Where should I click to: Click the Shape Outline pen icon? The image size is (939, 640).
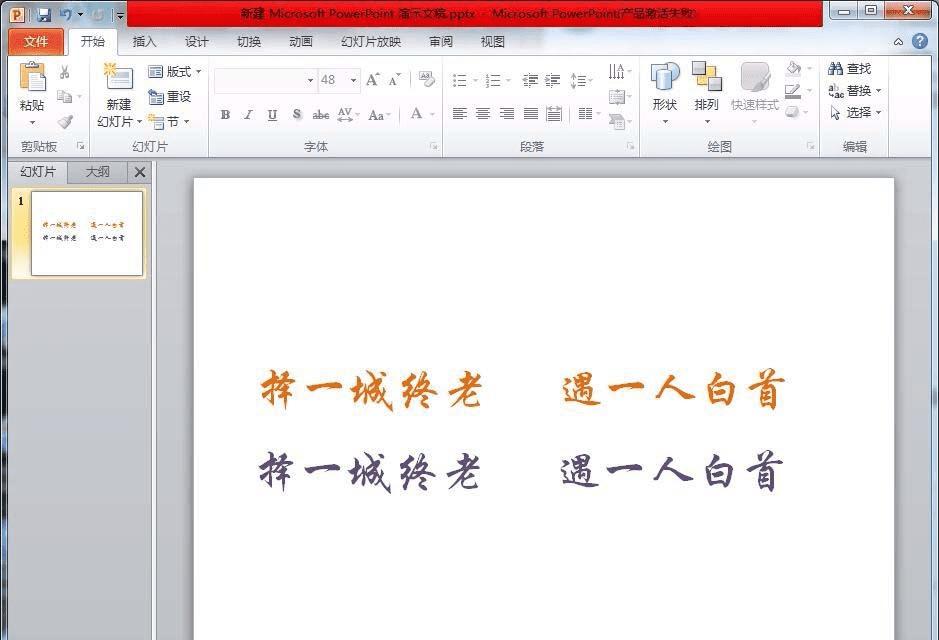coord(793,91)
